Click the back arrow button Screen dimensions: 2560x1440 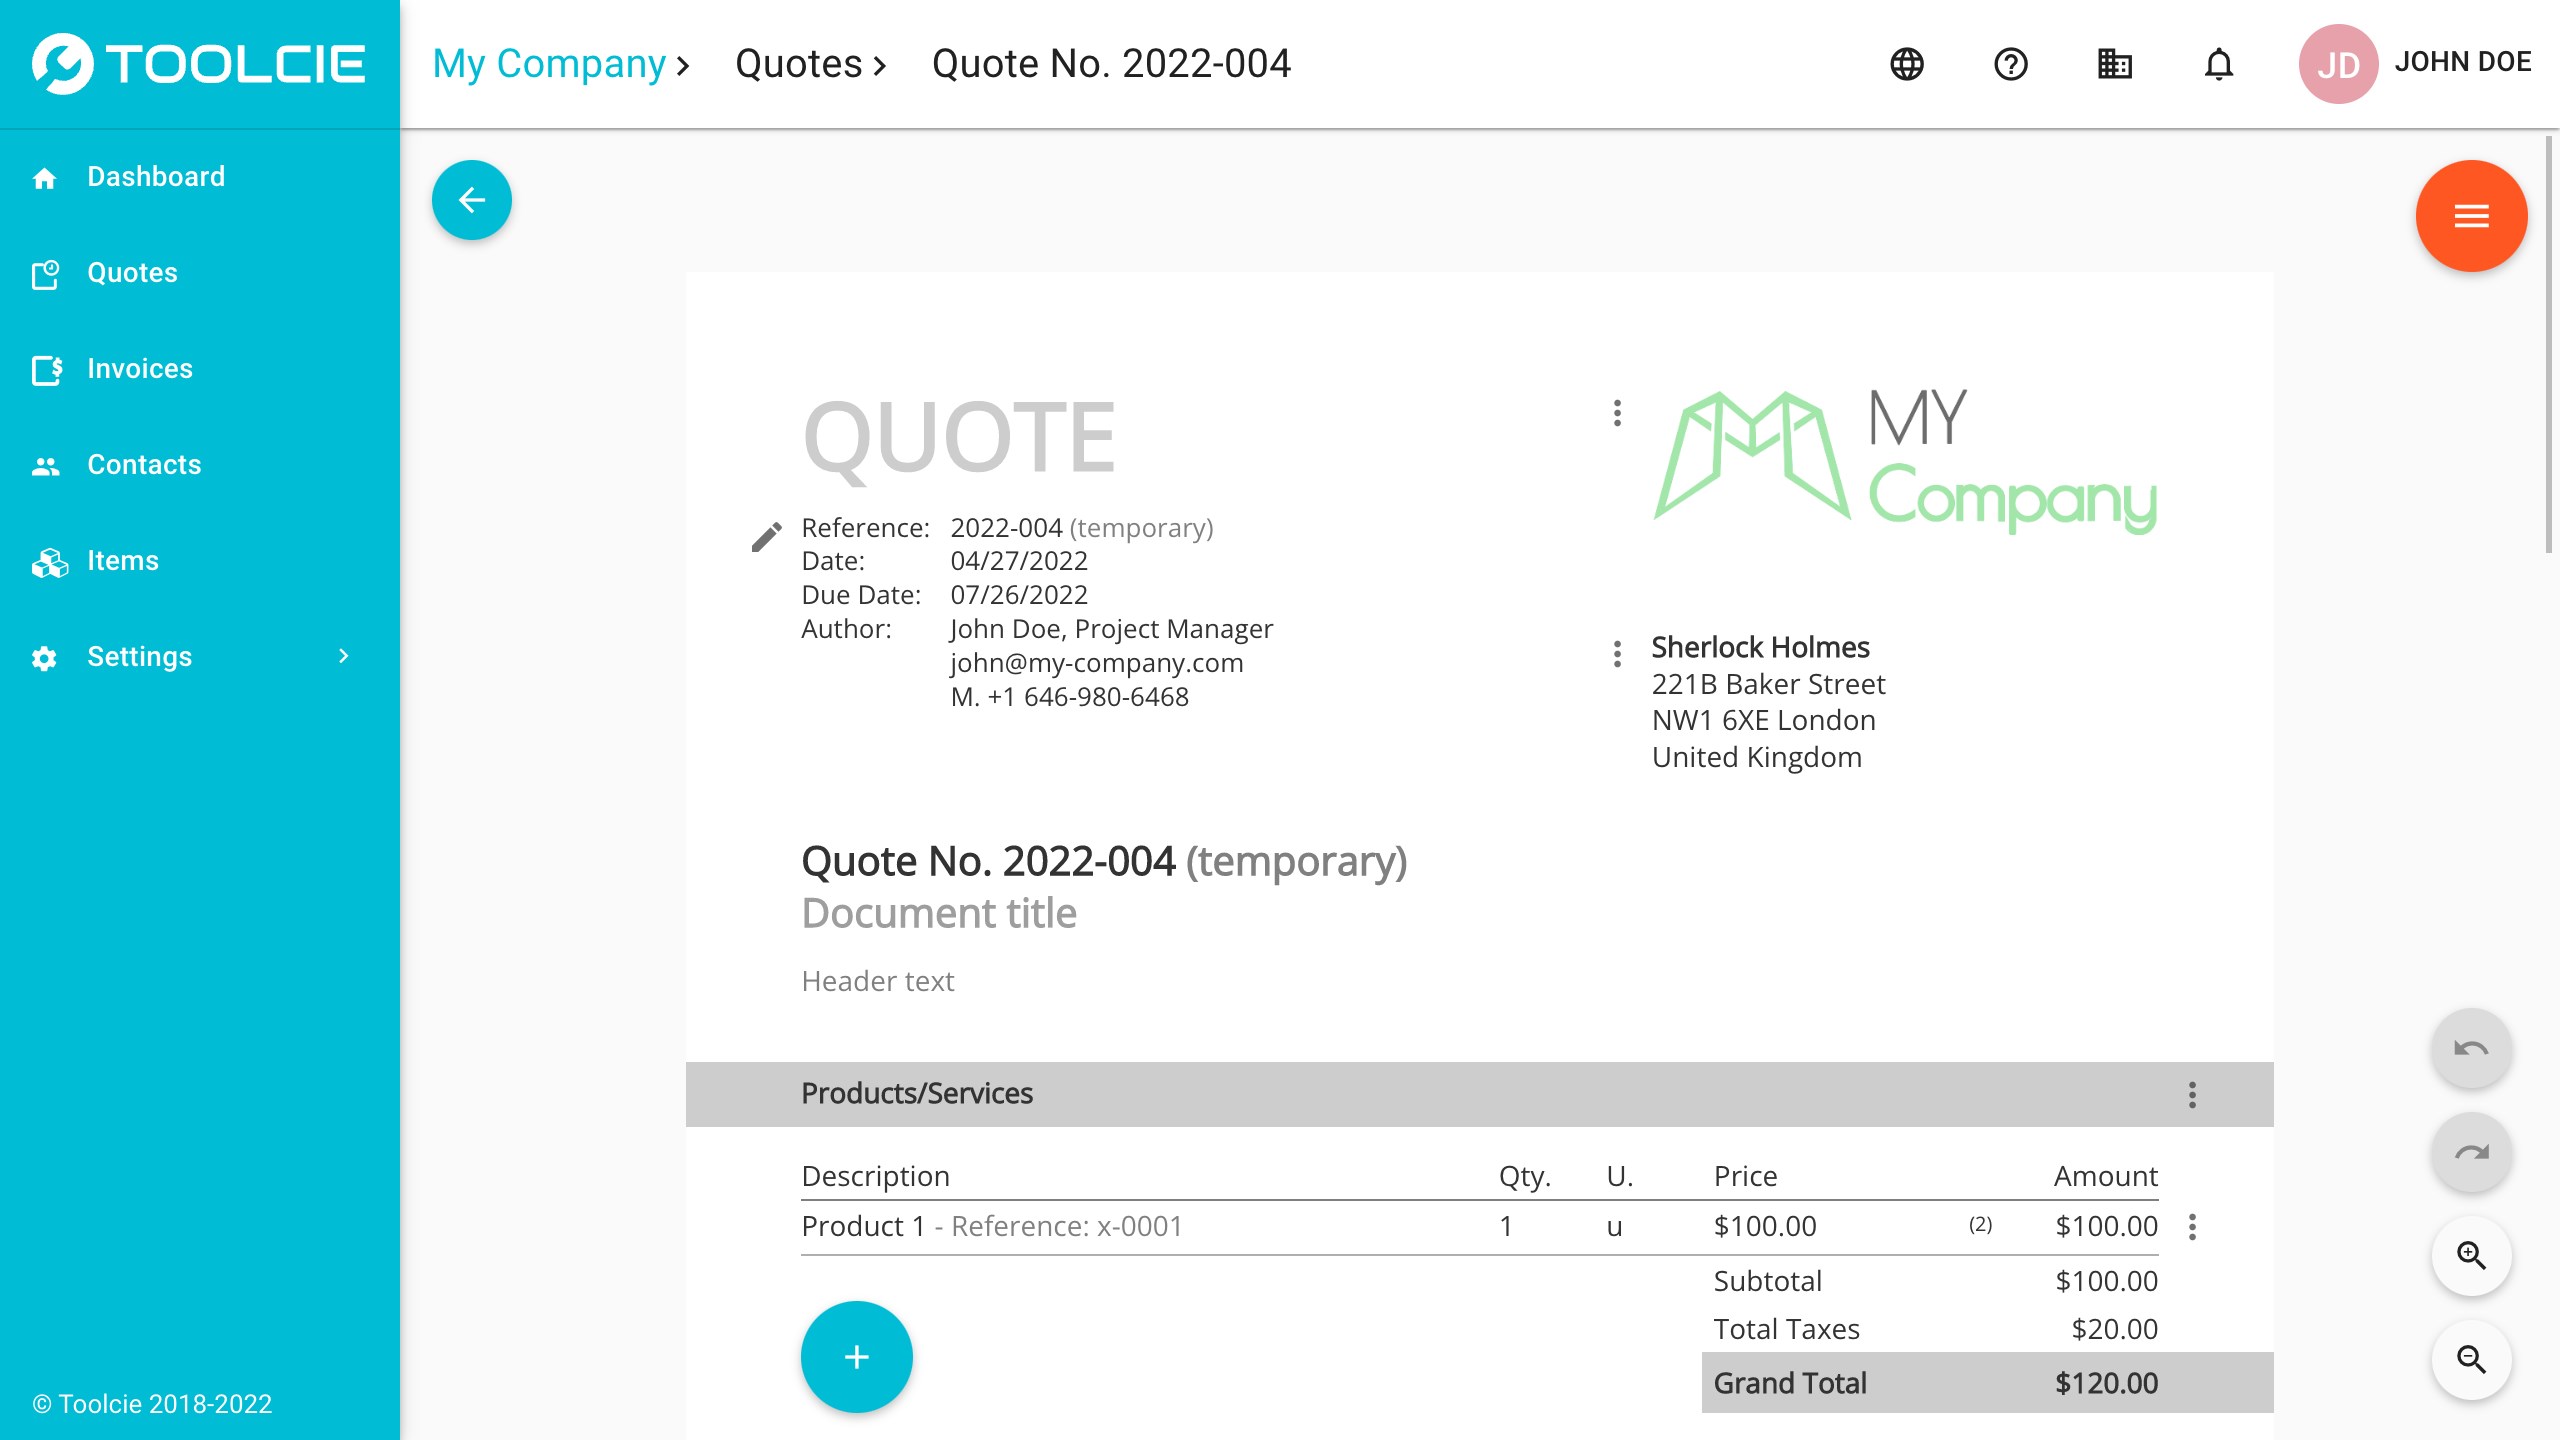pos(471,200)
